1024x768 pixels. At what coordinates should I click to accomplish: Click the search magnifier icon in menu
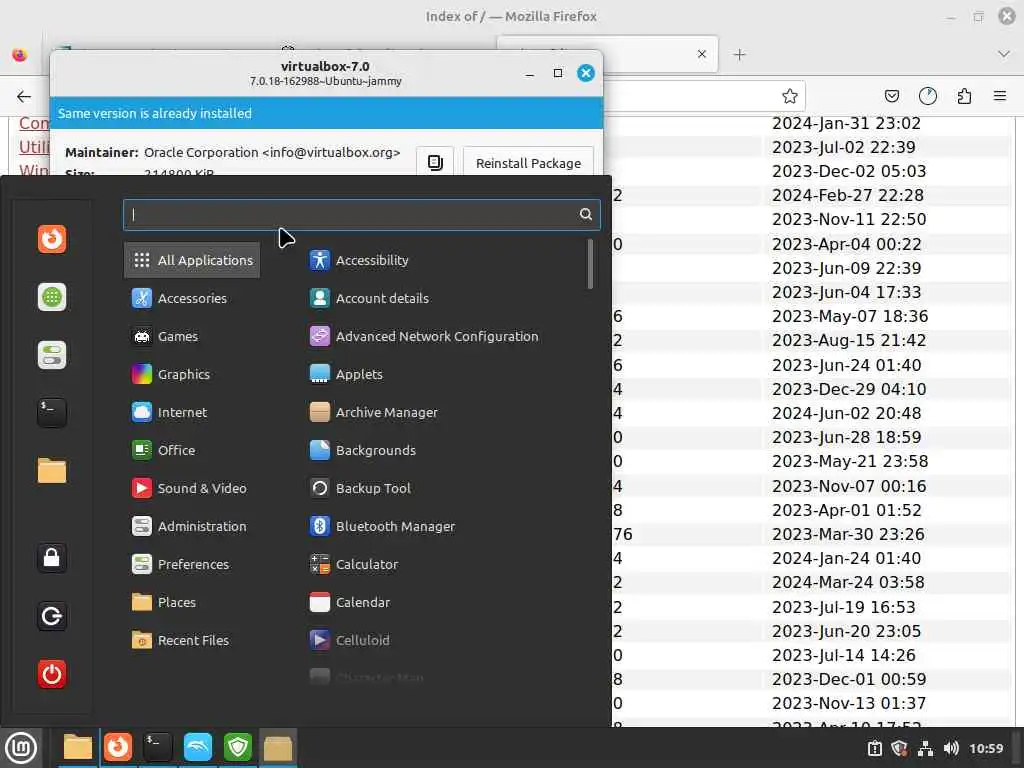(x=586, y=214)
